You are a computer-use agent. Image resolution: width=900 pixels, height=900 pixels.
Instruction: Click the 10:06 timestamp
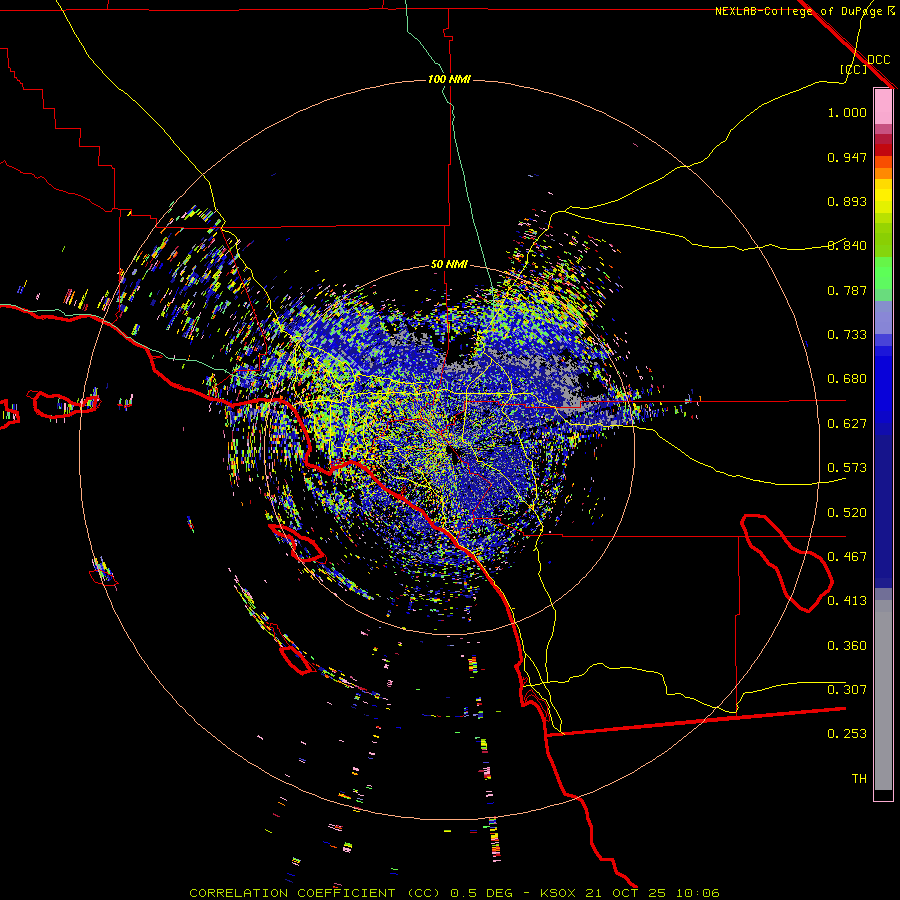pyautogui.click(x=697, y=893)
